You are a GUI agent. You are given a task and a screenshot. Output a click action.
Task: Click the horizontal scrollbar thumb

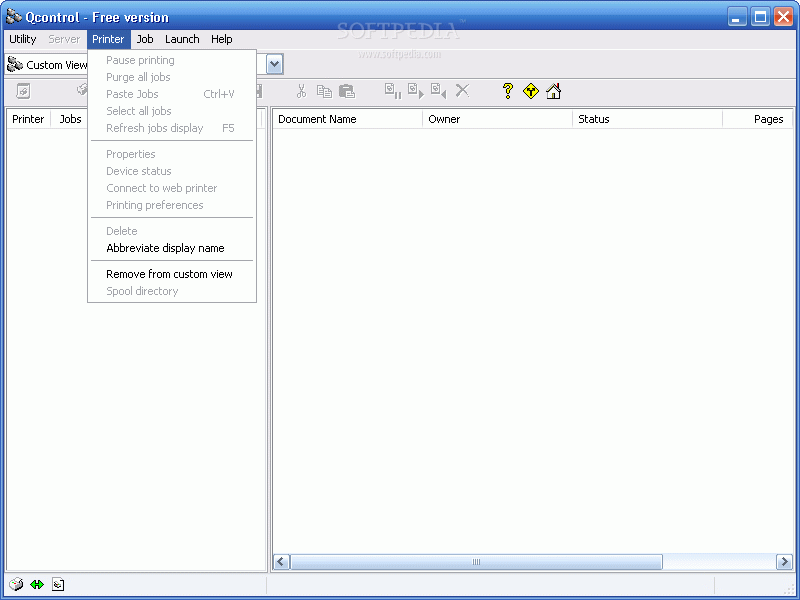click(476, 562)
